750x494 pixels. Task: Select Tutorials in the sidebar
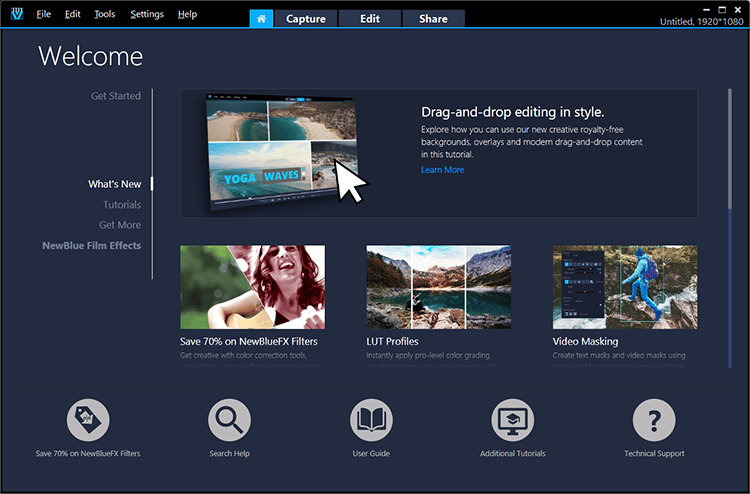(x=122, y=205)
